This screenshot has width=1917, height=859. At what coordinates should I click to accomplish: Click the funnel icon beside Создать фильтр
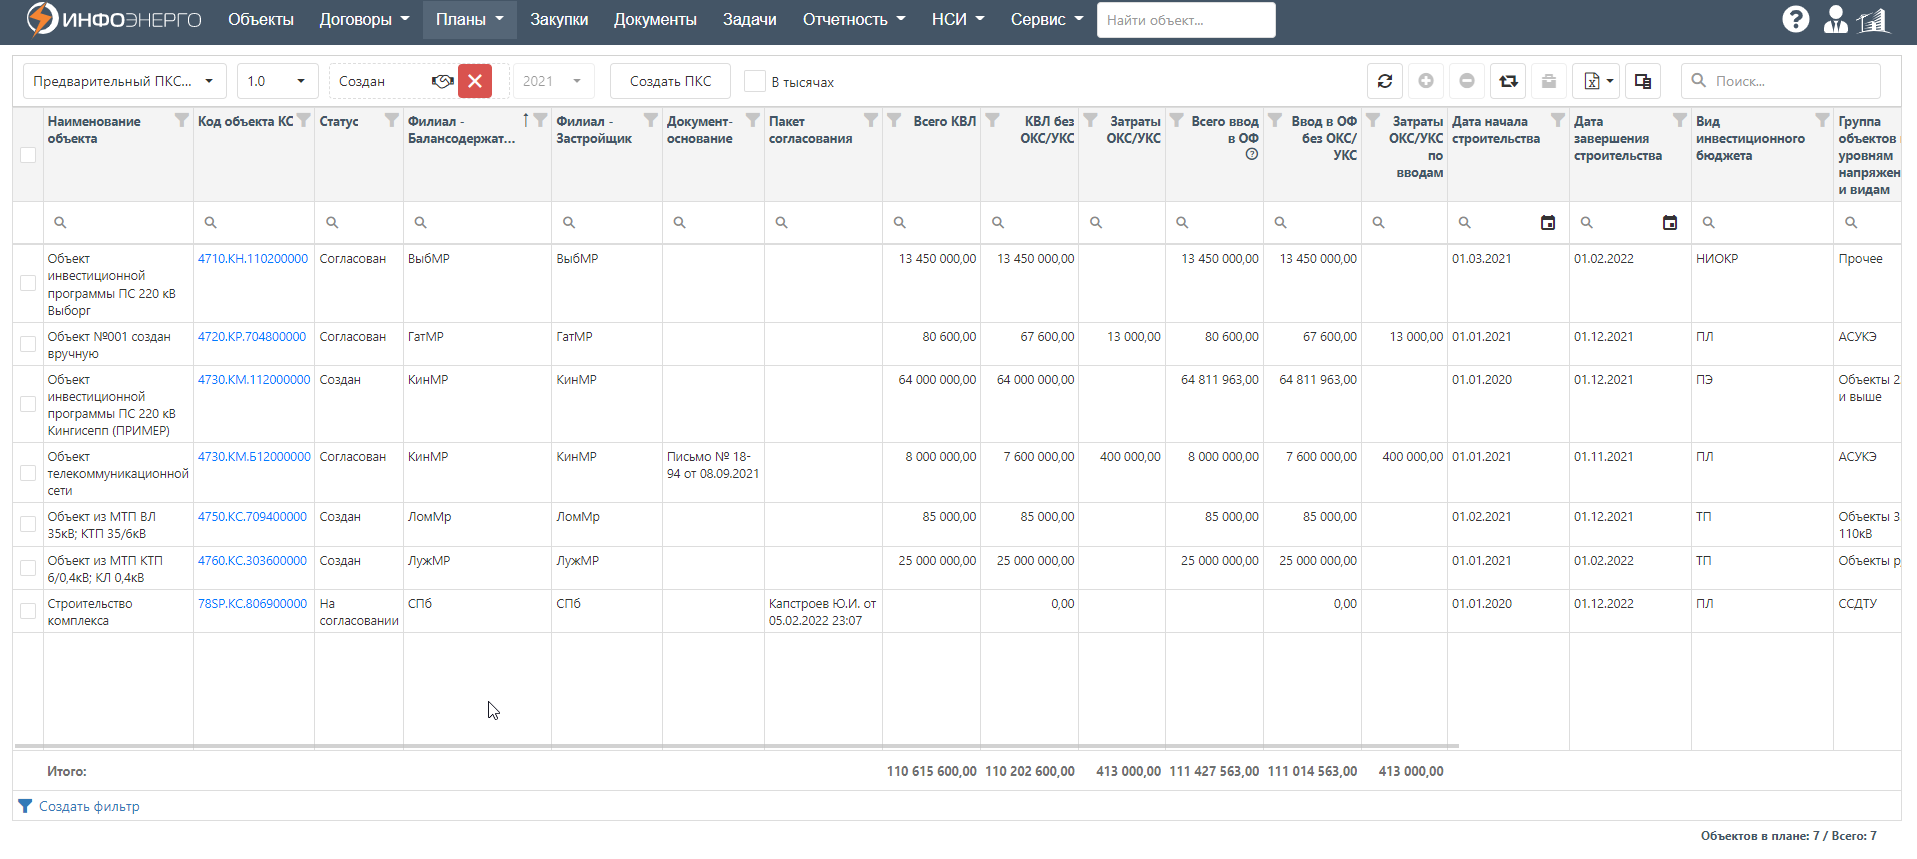pyautogui.click(x=25, y=806)
